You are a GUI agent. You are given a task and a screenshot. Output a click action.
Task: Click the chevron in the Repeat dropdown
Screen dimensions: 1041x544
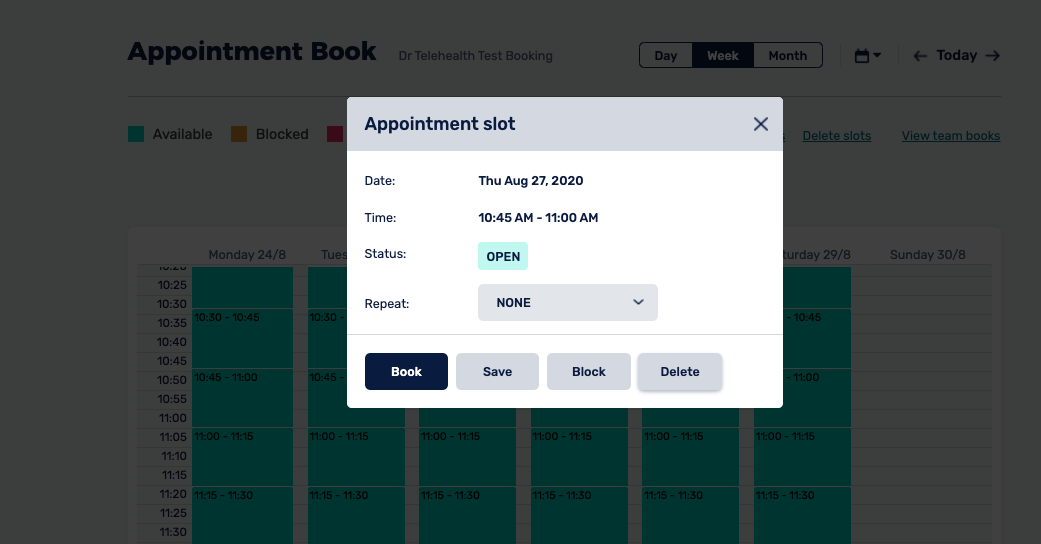(x=638, y=302)
